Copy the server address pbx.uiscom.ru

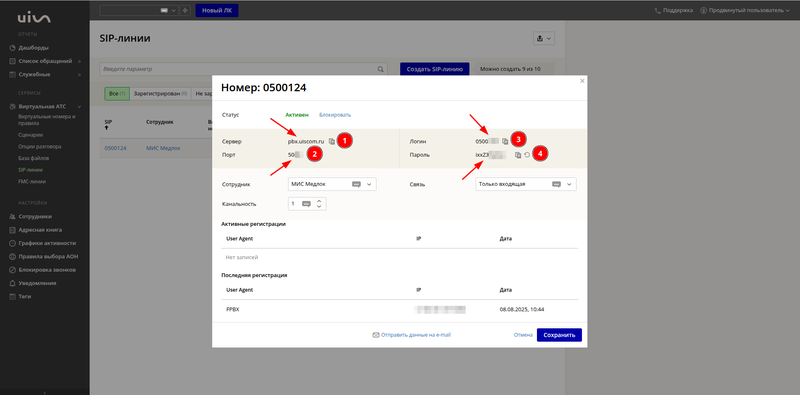tap(332, 141)
